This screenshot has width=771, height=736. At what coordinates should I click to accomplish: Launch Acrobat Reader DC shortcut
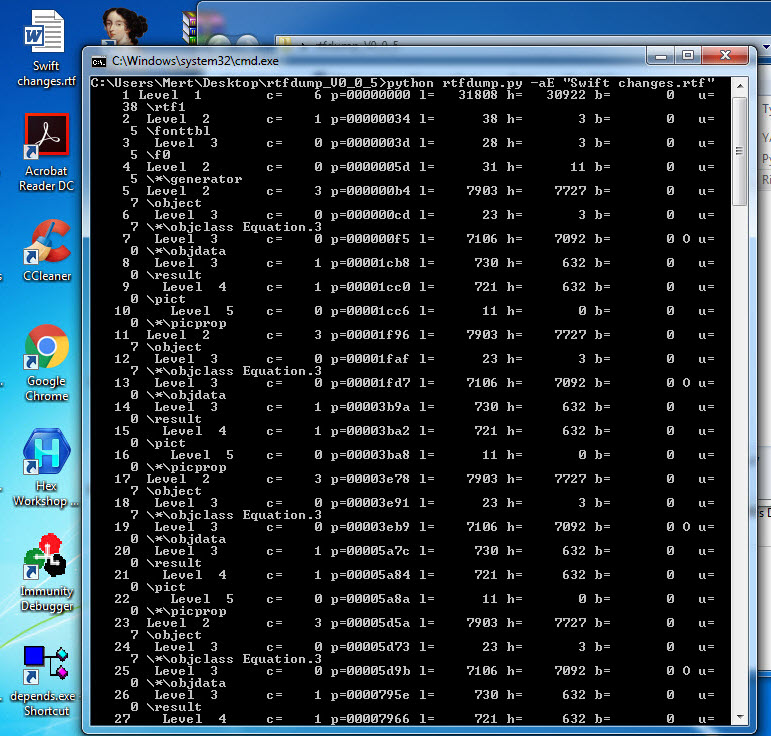[46, 150]
